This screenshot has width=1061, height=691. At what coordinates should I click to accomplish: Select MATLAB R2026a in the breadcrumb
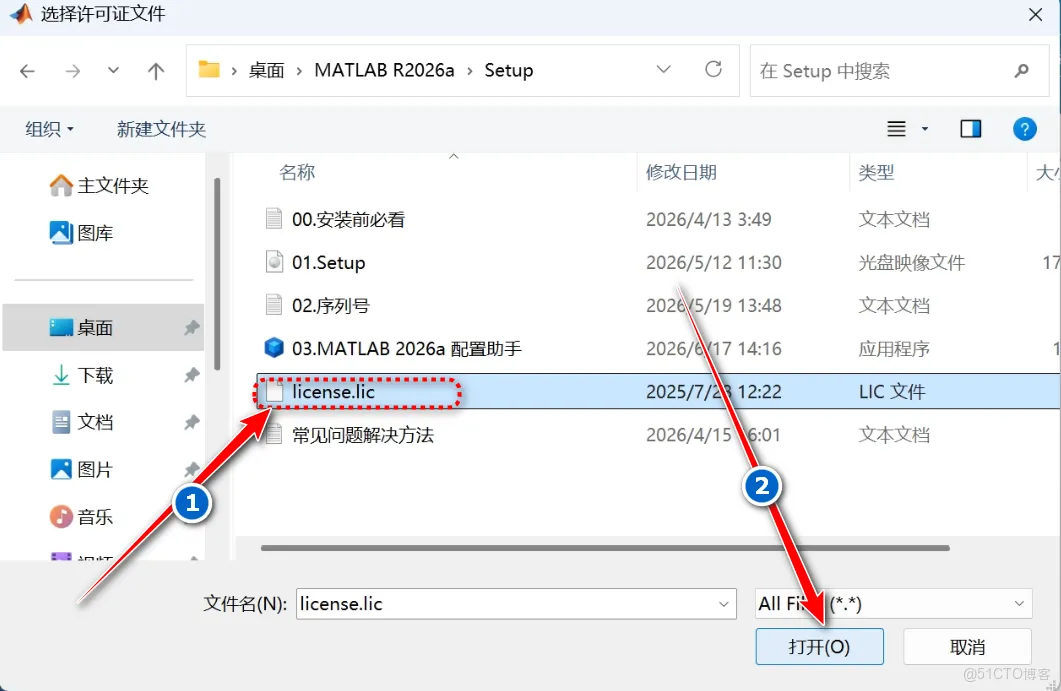pos(384,70)
